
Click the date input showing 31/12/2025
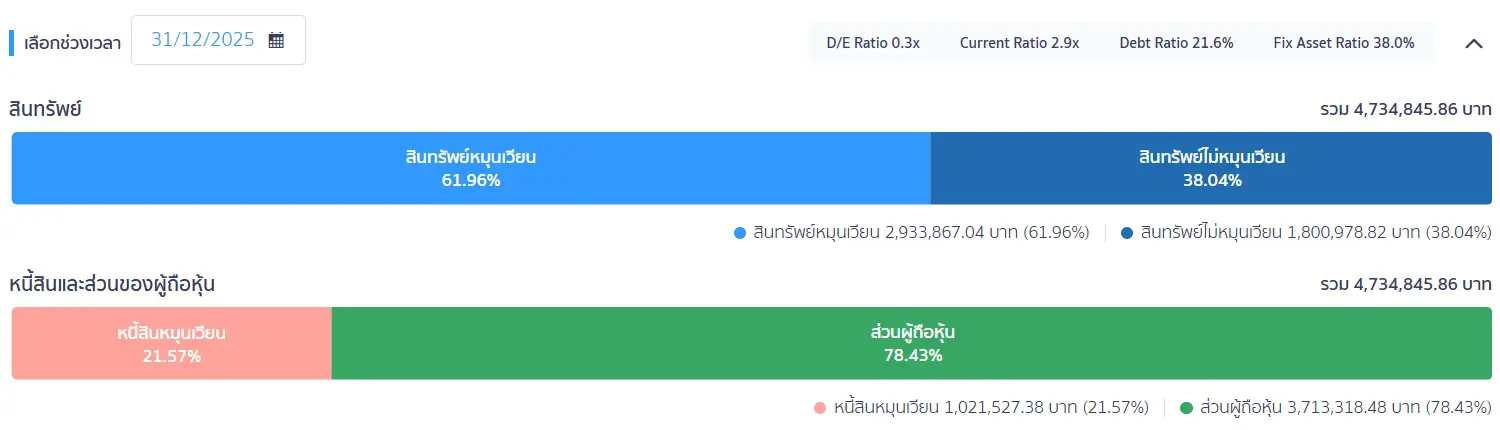click(218, 41)
